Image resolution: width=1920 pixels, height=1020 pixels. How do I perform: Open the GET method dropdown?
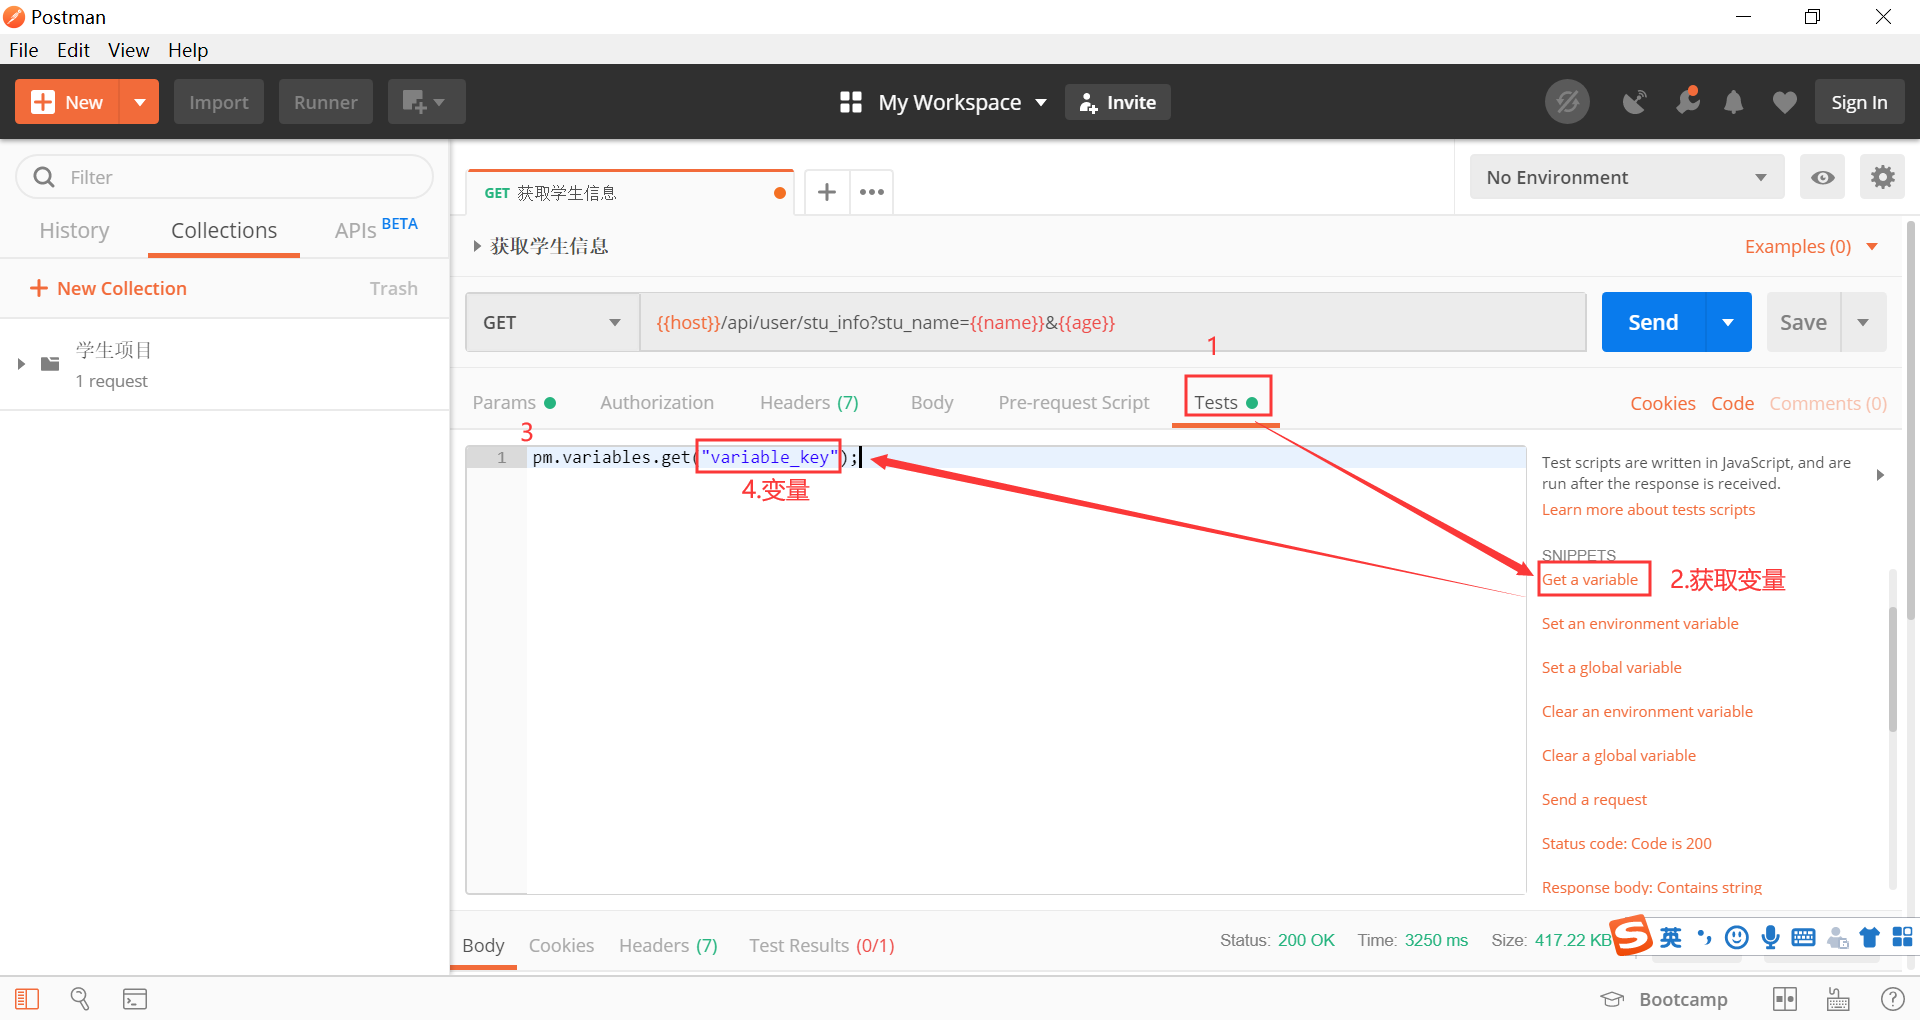coord(552,322)
